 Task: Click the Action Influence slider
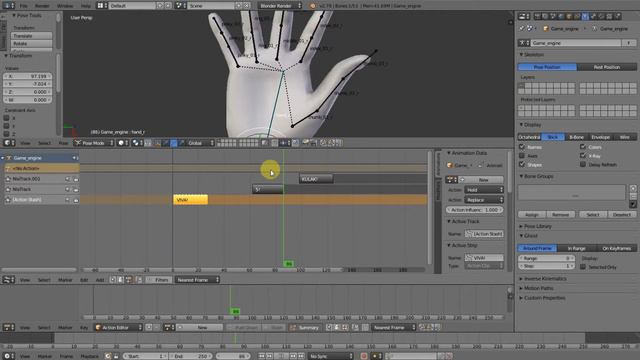click(x=474, y=210)
